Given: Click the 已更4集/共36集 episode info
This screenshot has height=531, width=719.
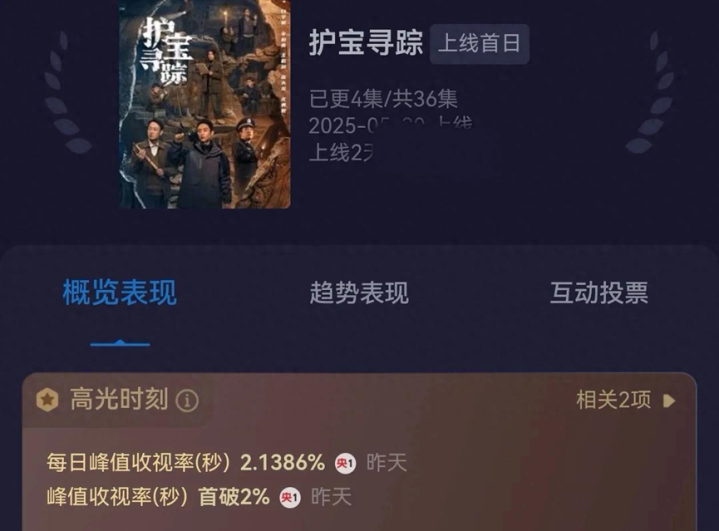Looking at the screenshot, I should [383, 99].
